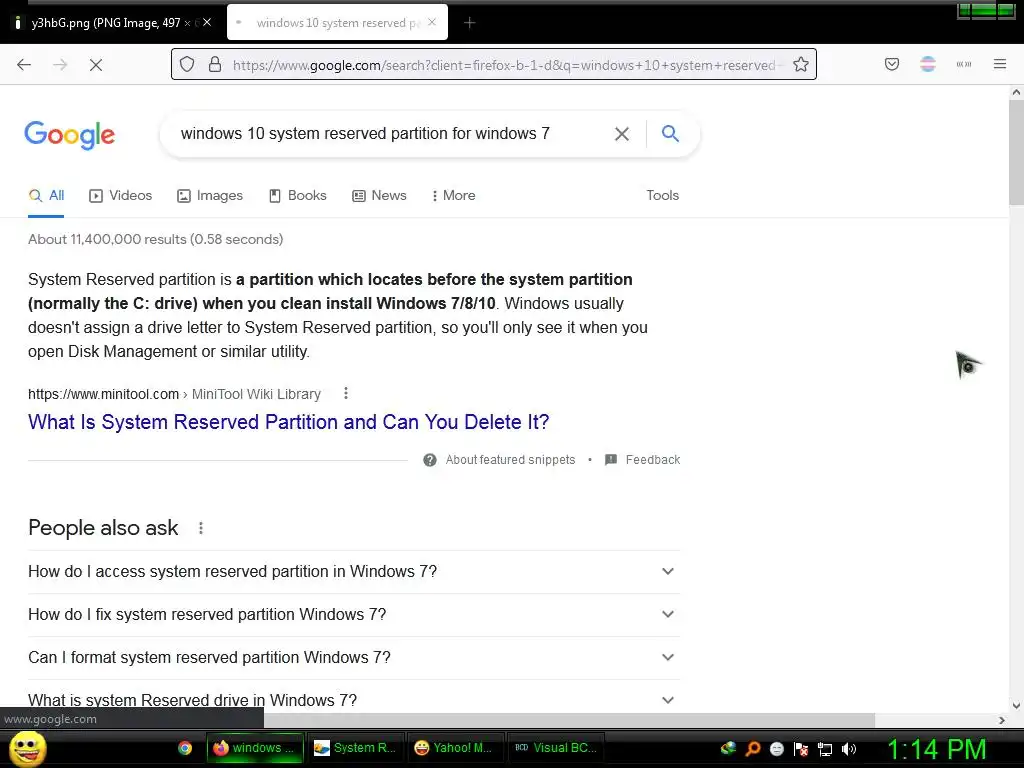
Task: Open the smiley Start button
Action: [27, 748]
